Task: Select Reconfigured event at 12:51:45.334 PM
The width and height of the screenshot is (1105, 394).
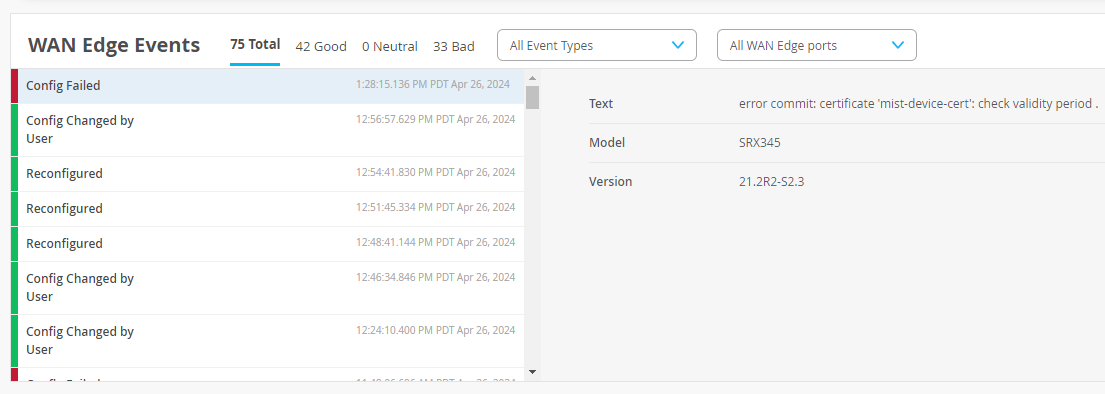Action: click(268, 209)
